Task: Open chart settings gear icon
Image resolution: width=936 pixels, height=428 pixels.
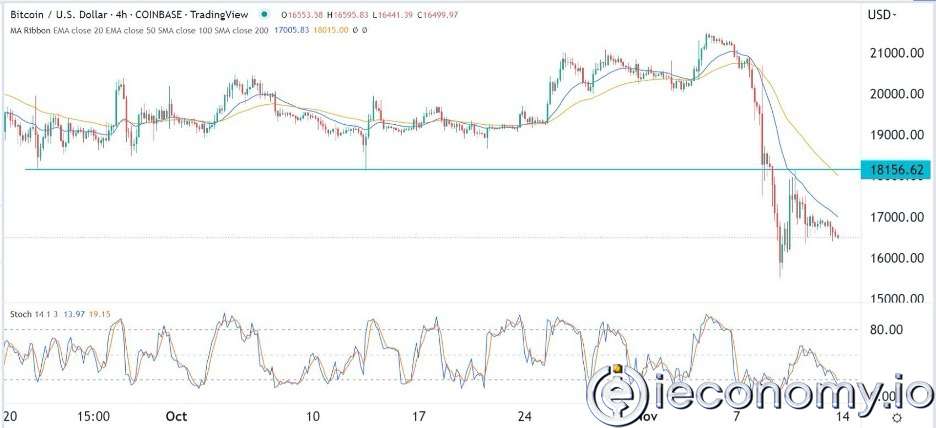Action: click(895, 417)
